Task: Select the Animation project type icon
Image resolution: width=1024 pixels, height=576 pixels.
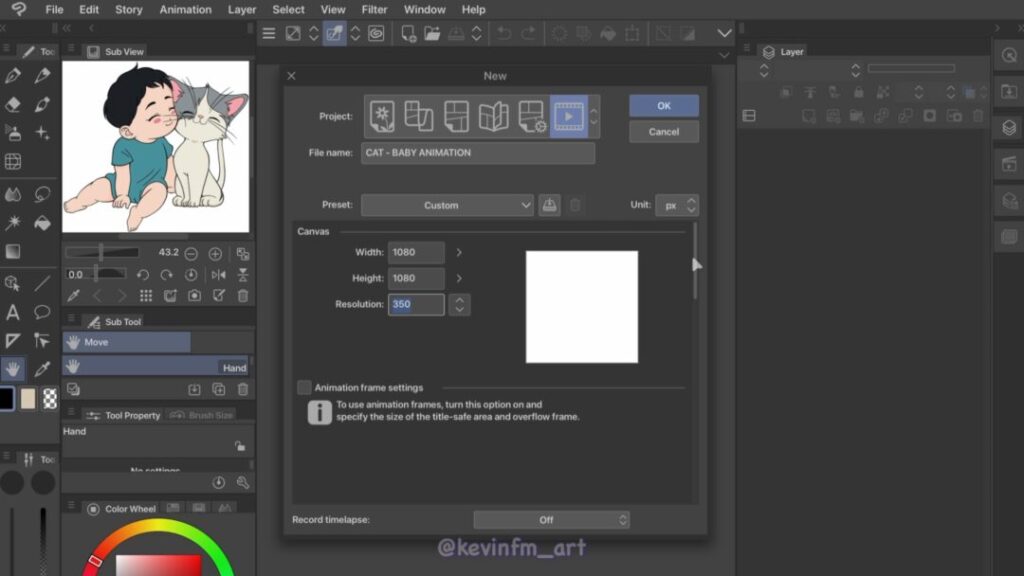Action: pyautogui.click(x=568, y=116)
